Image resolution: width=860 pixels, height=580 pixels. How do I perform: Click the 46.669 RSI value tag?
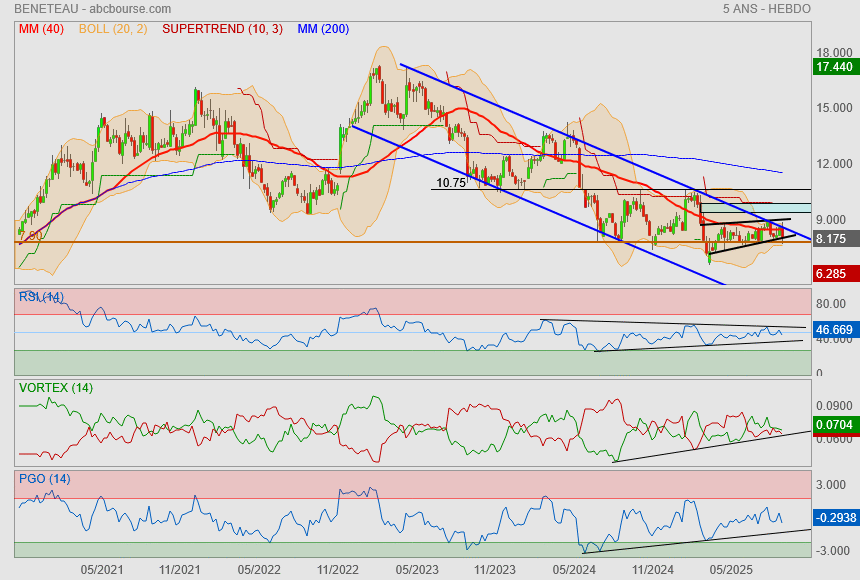click(834, 329)
